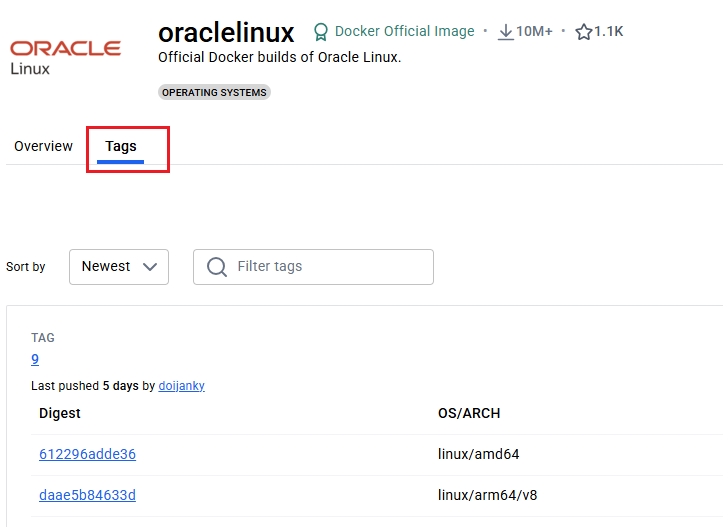
Task: Click the magnifier icon in Filter tags
Action: click(x=217, y=266)
